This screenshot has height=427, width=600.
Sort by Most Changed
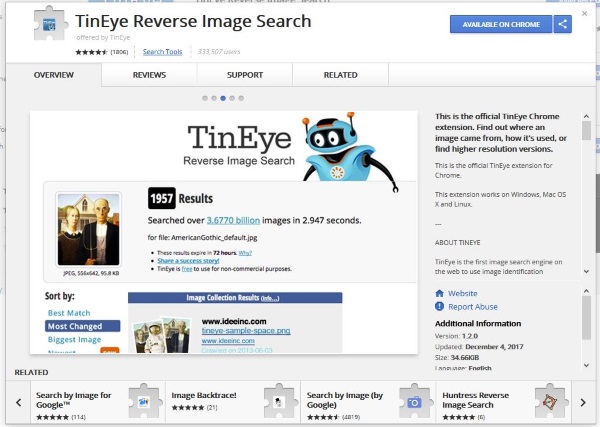coord(82,326)
